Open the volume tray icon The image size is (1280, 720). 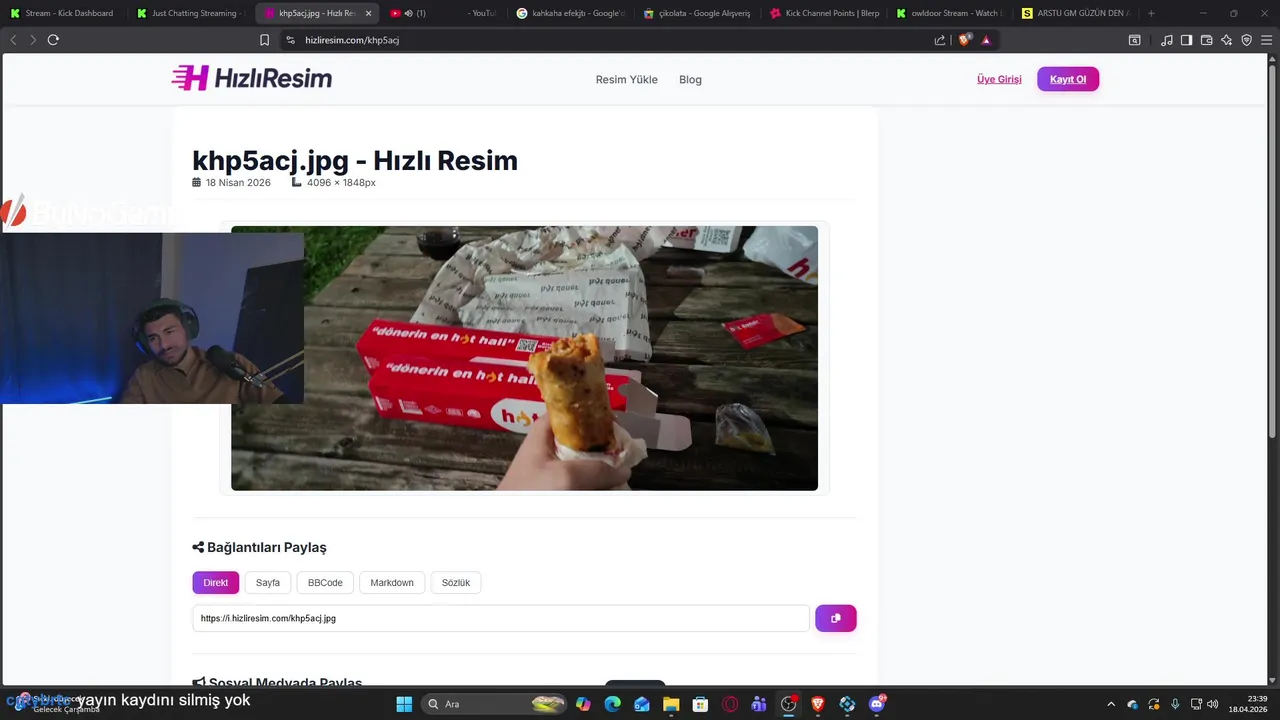point(1213,704)
